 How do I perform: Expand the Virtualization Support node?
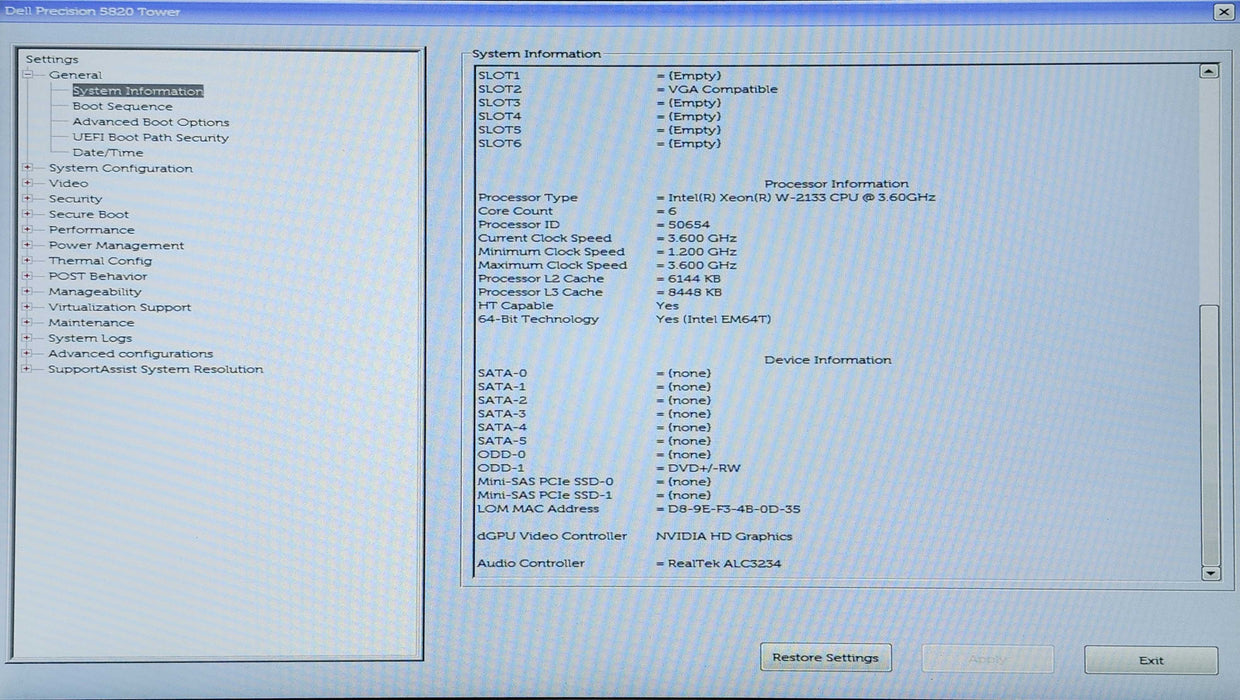[28, 308]
